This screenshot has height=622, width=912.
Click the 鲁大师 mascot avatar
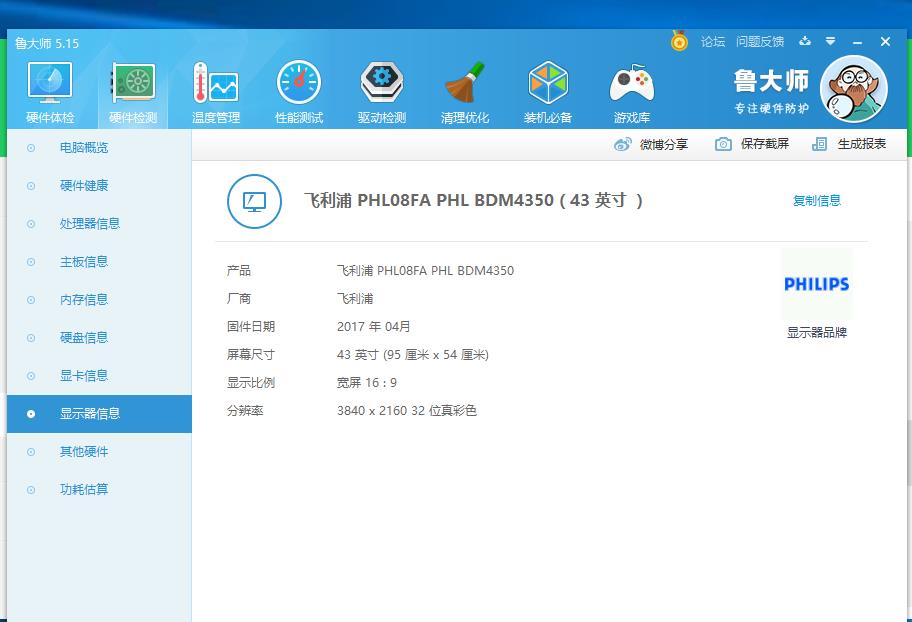coord(853,90)
